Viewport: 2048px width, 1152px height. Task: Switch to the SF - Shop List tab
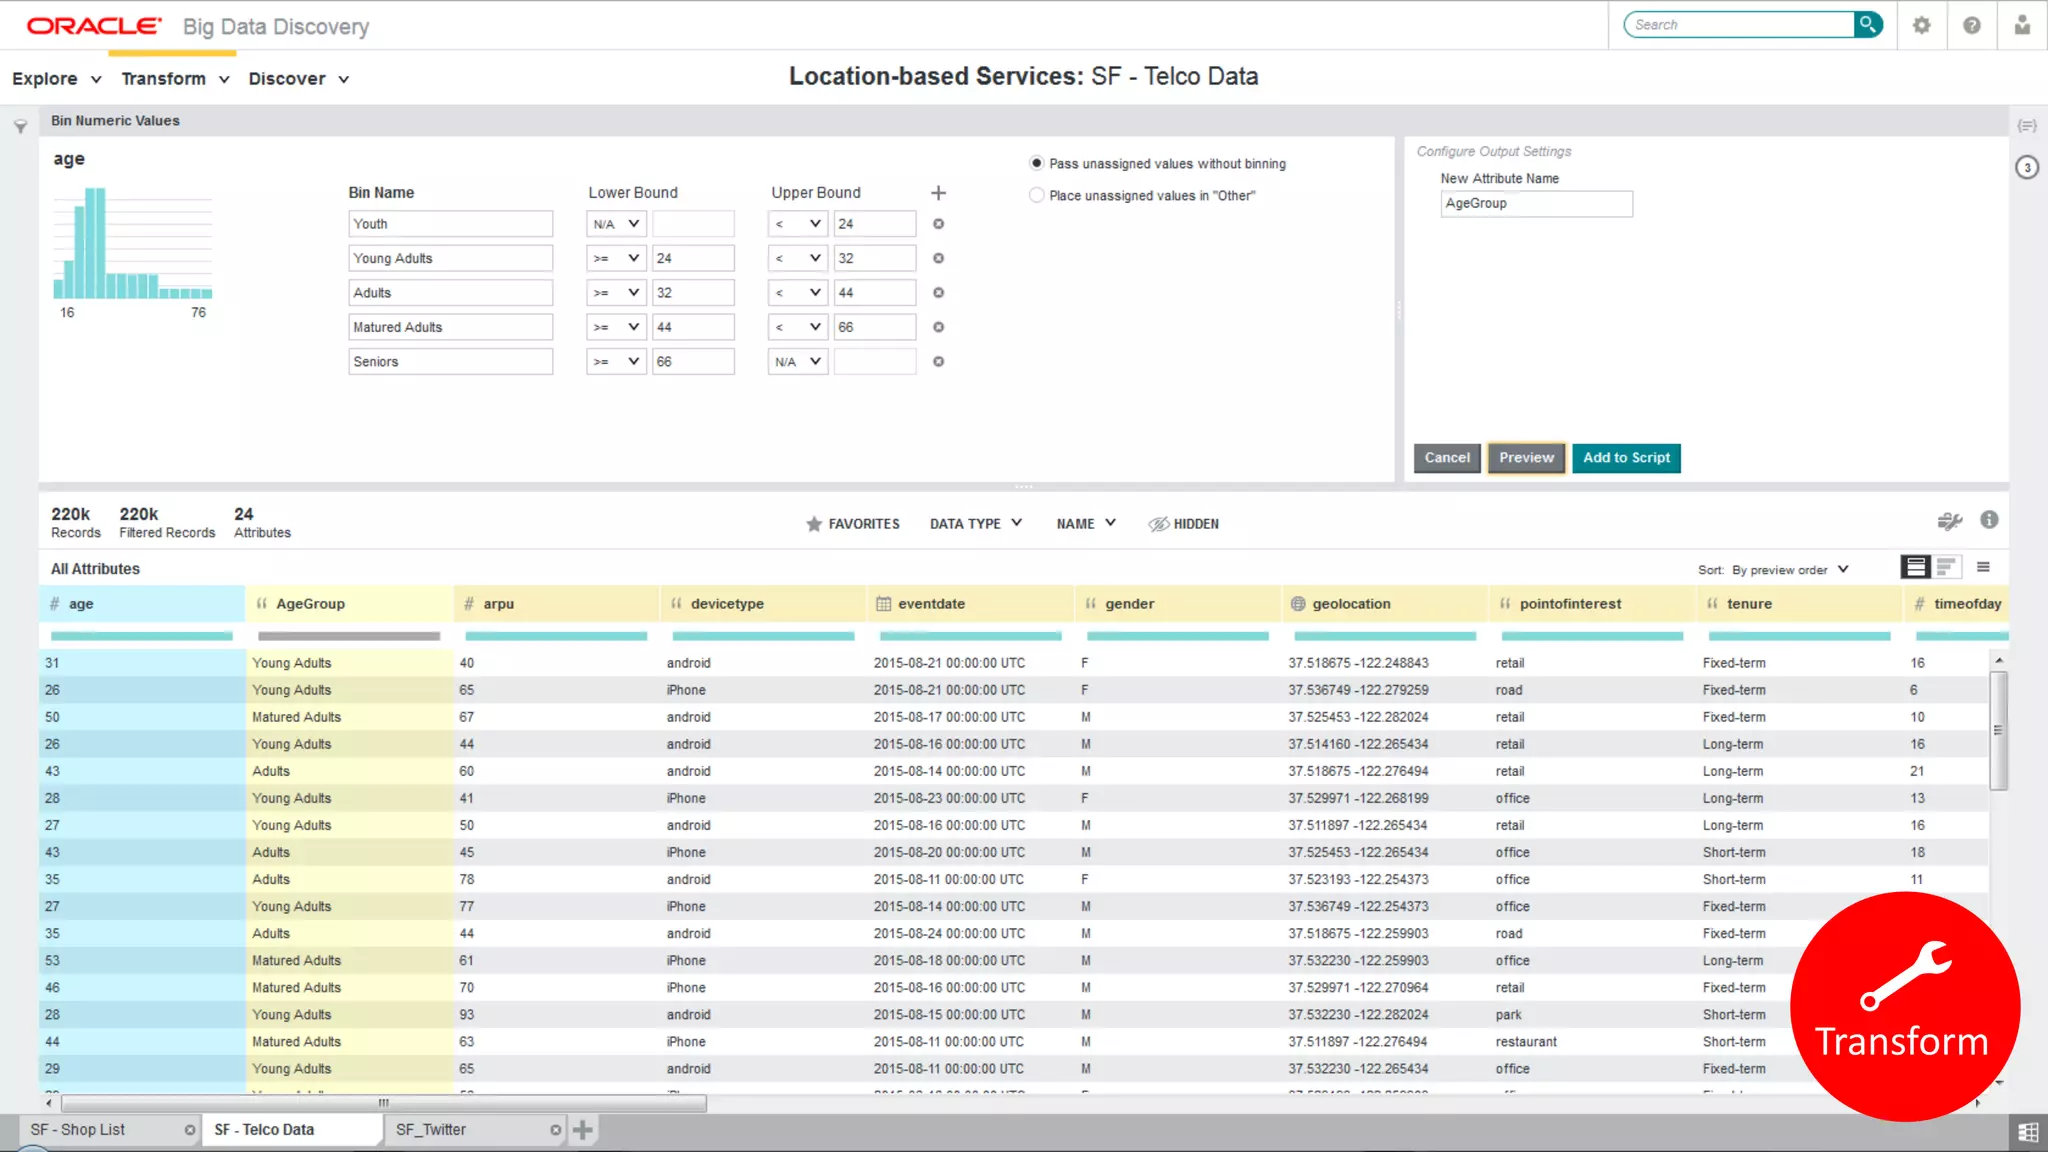[x=78, y=1130]
